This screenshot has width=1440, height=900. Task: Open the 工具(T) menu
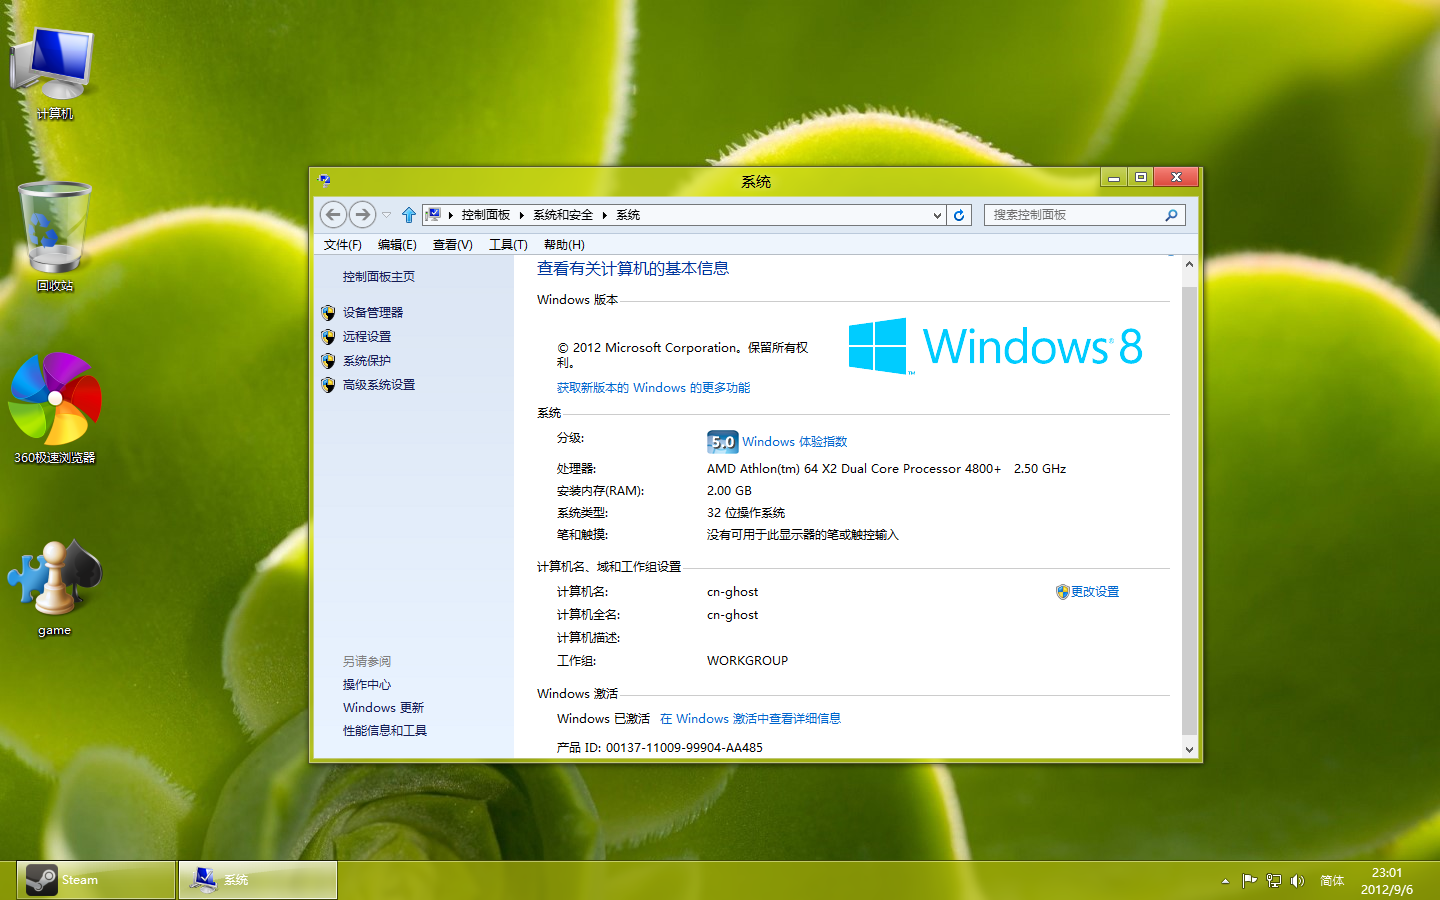(x=508, y=245)
